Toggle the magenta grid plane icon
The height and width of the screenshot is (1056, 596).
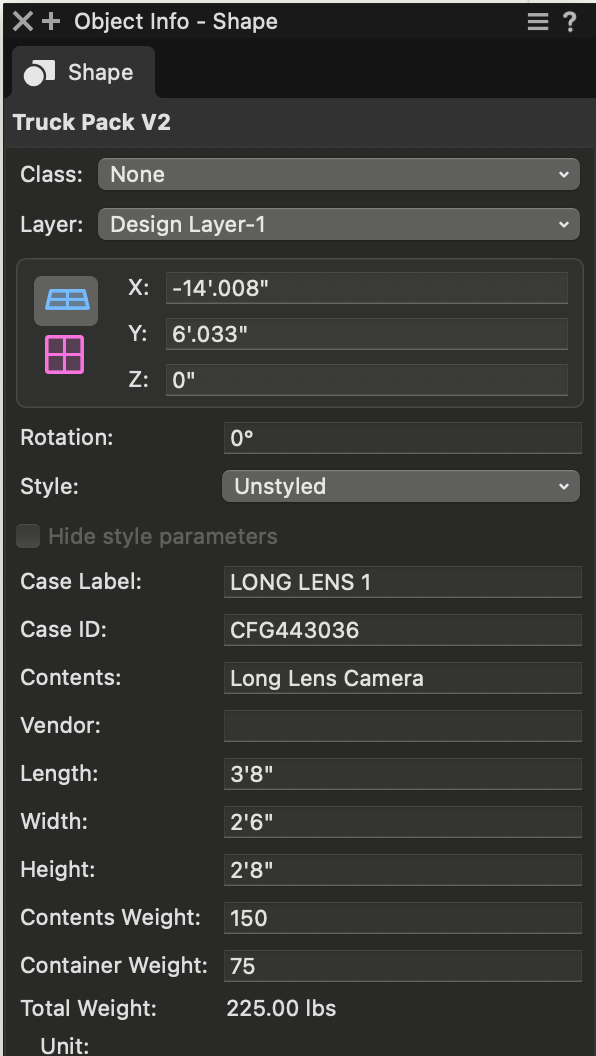[65, 354]
